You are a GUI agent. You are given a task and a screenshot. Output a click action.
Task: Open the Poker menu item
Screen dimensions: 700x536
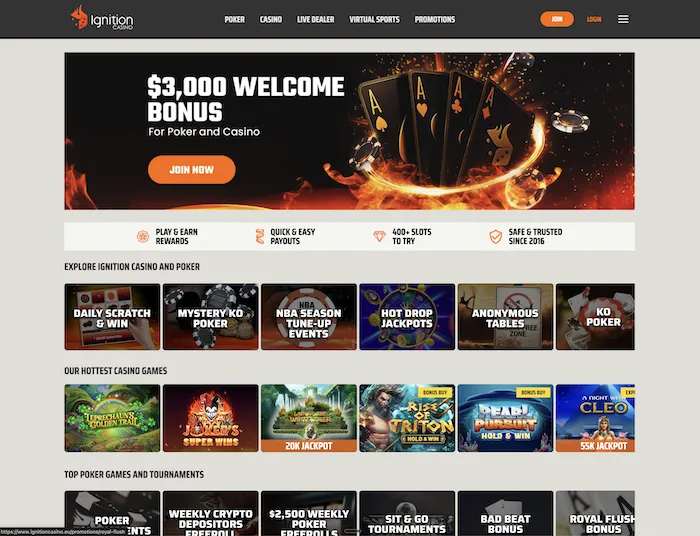(x=234, y=19)
